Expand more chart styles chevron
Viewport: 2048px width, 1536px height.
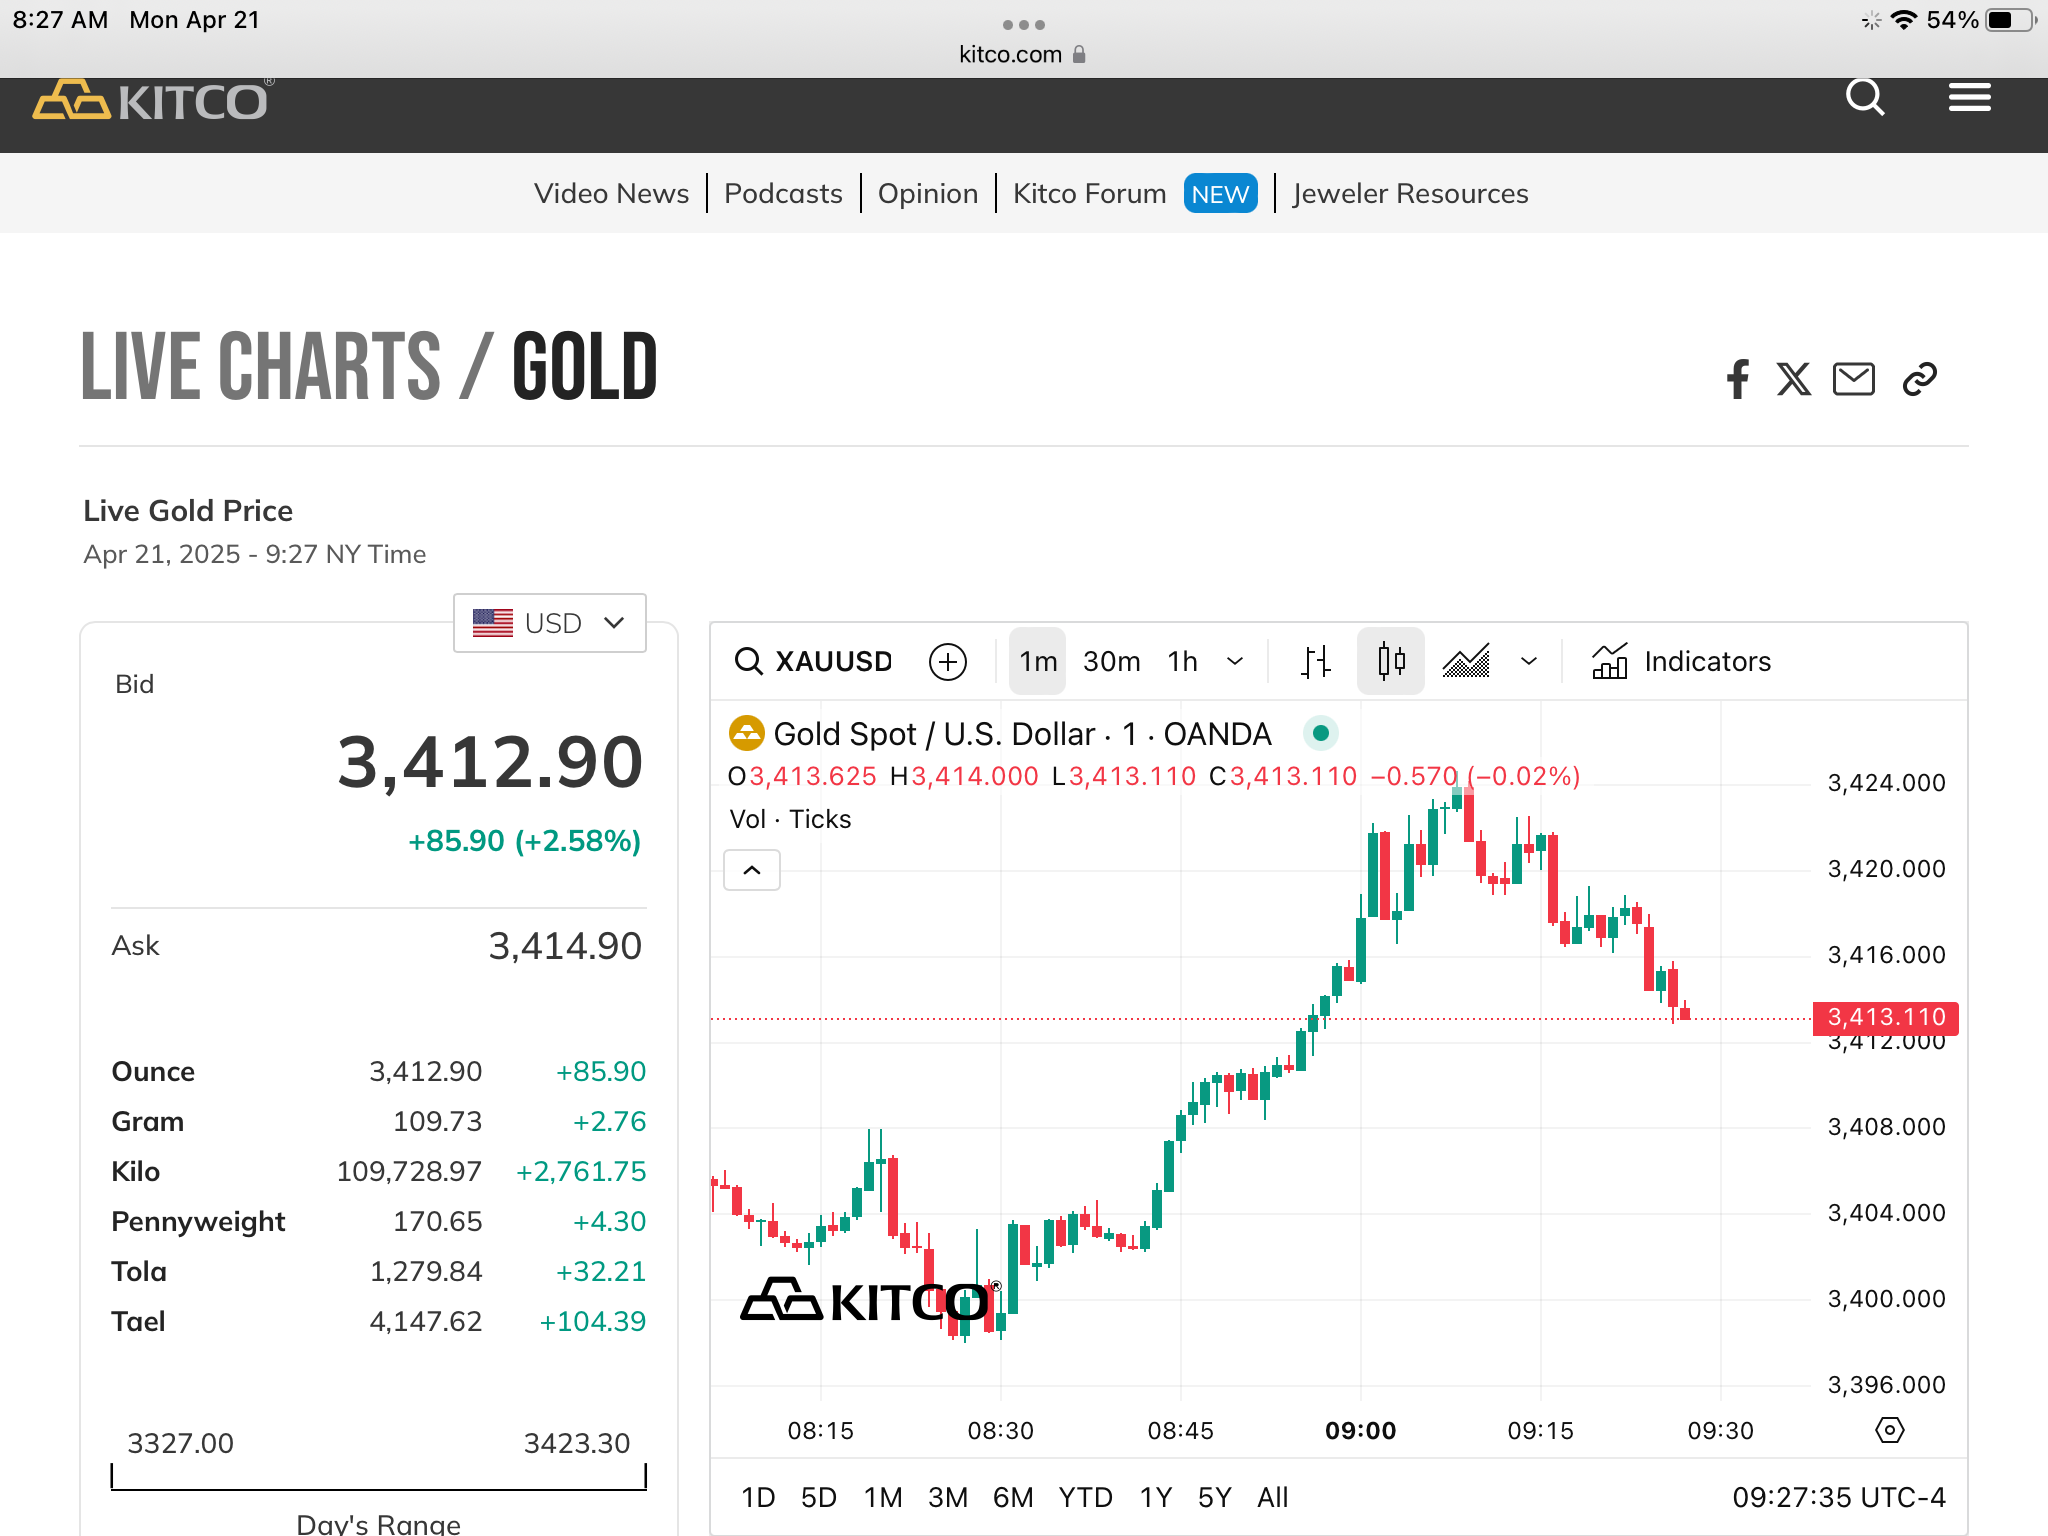point(1529,661)
